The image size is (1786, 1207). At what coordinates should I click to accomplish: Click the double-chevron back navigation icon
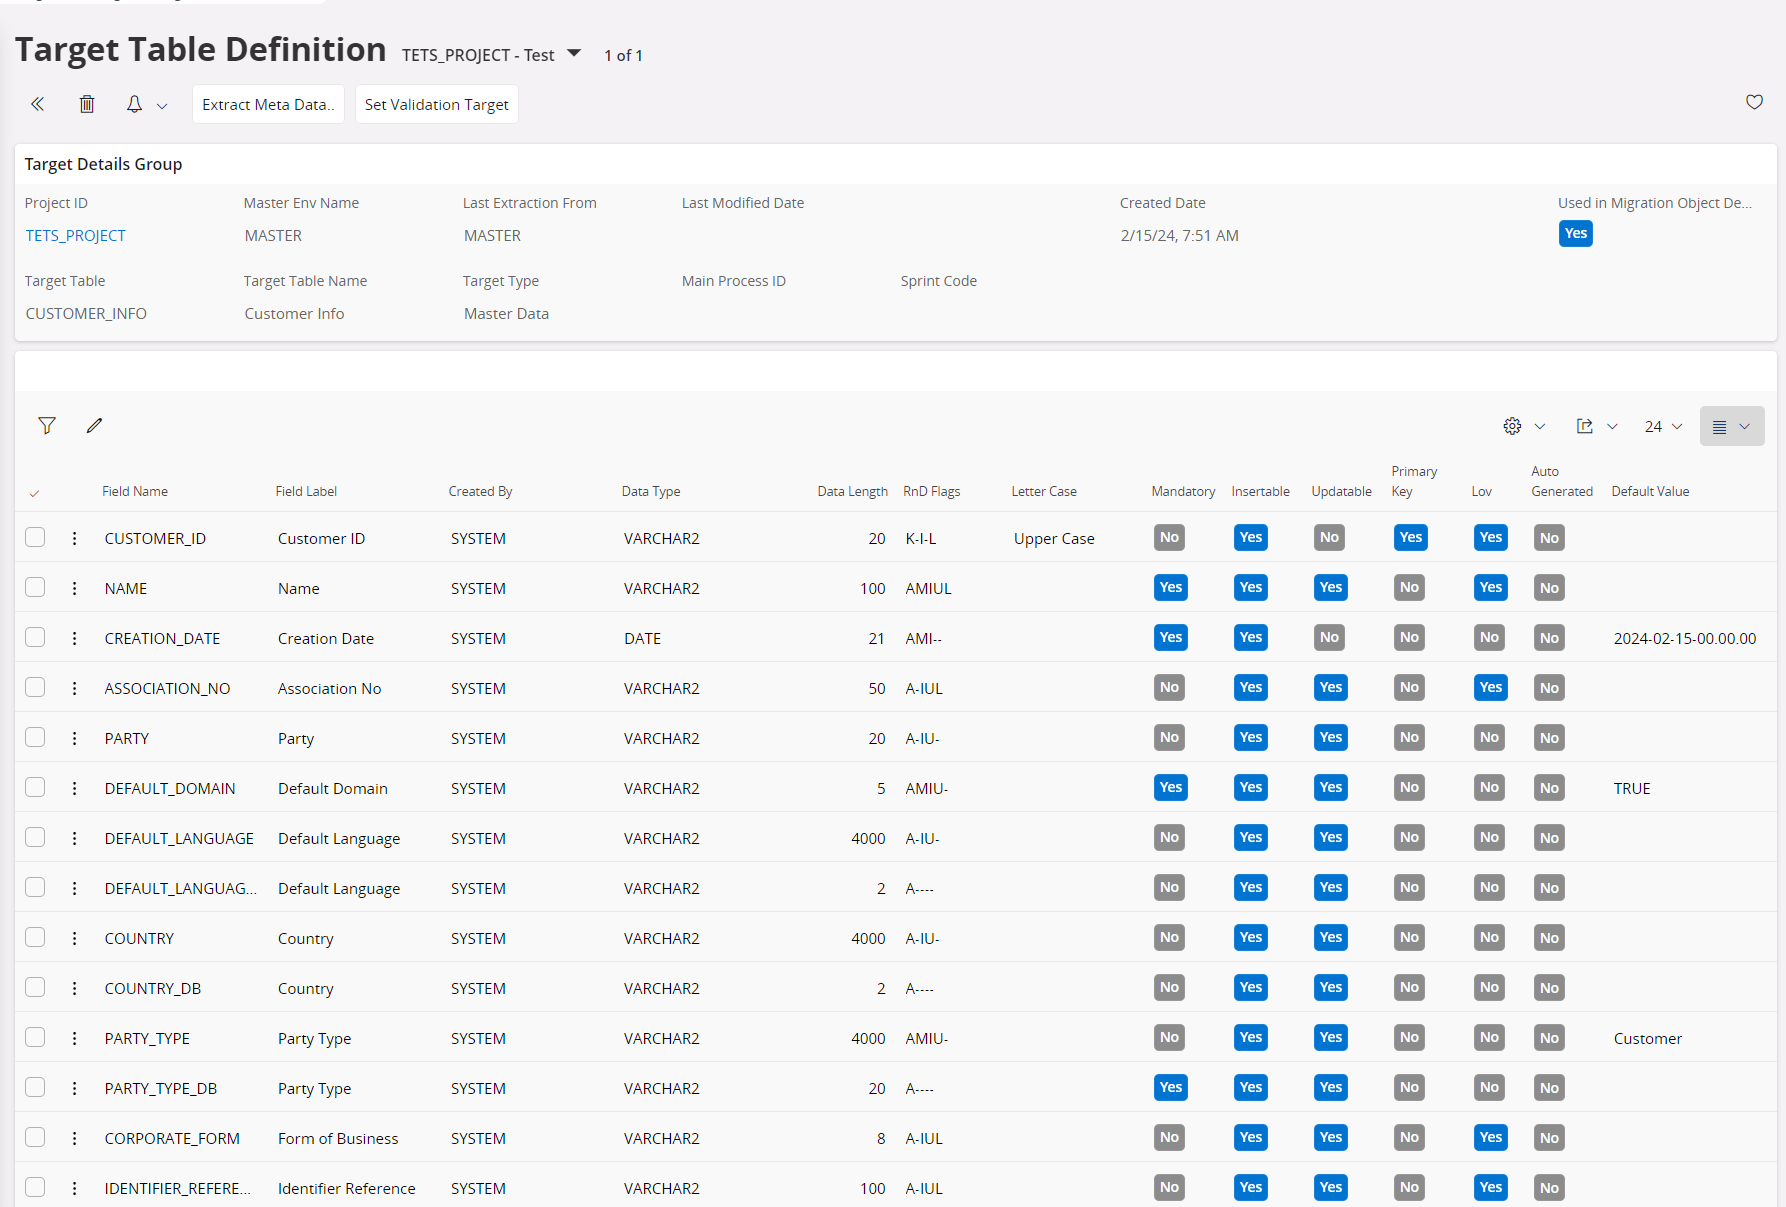click(38, 104)
